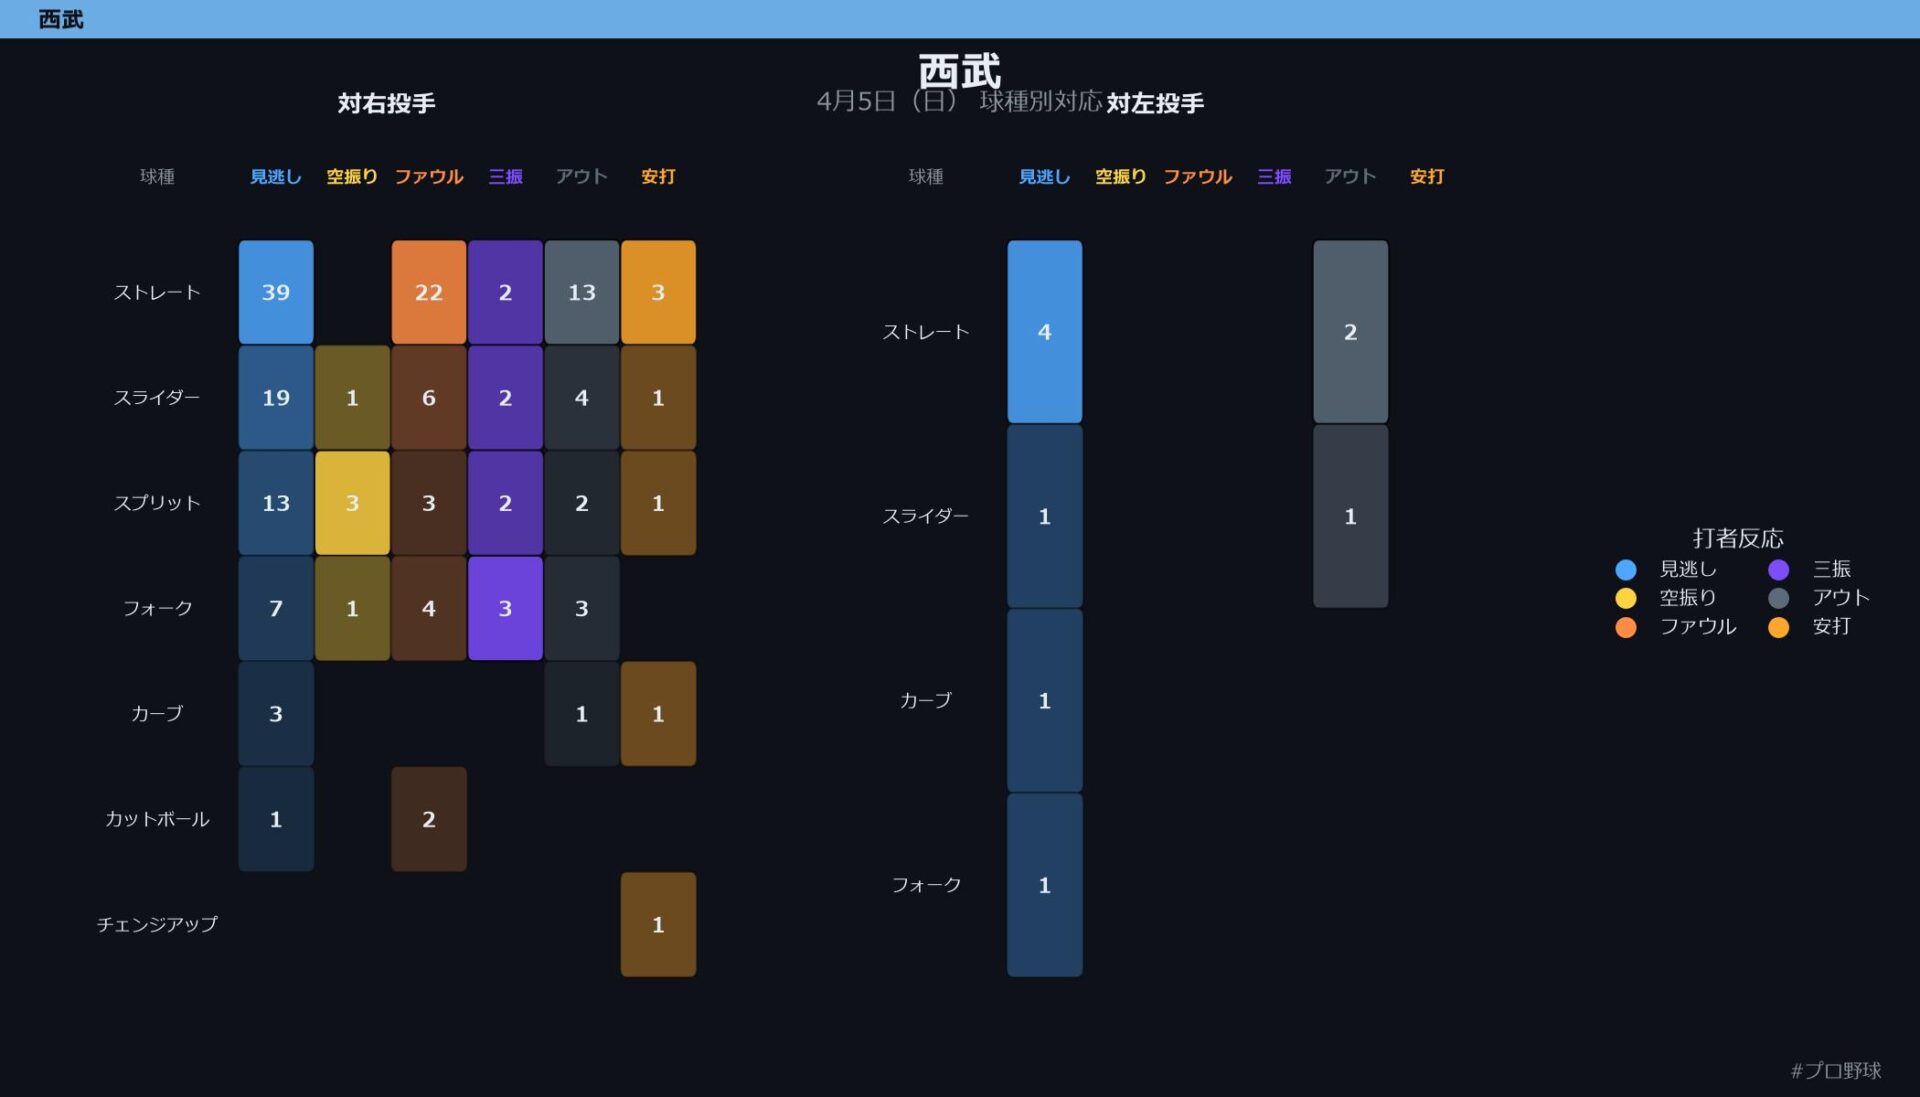Click the 4月5日（日） date subtitle
1920x1097 pixels.
pos(888,101)
